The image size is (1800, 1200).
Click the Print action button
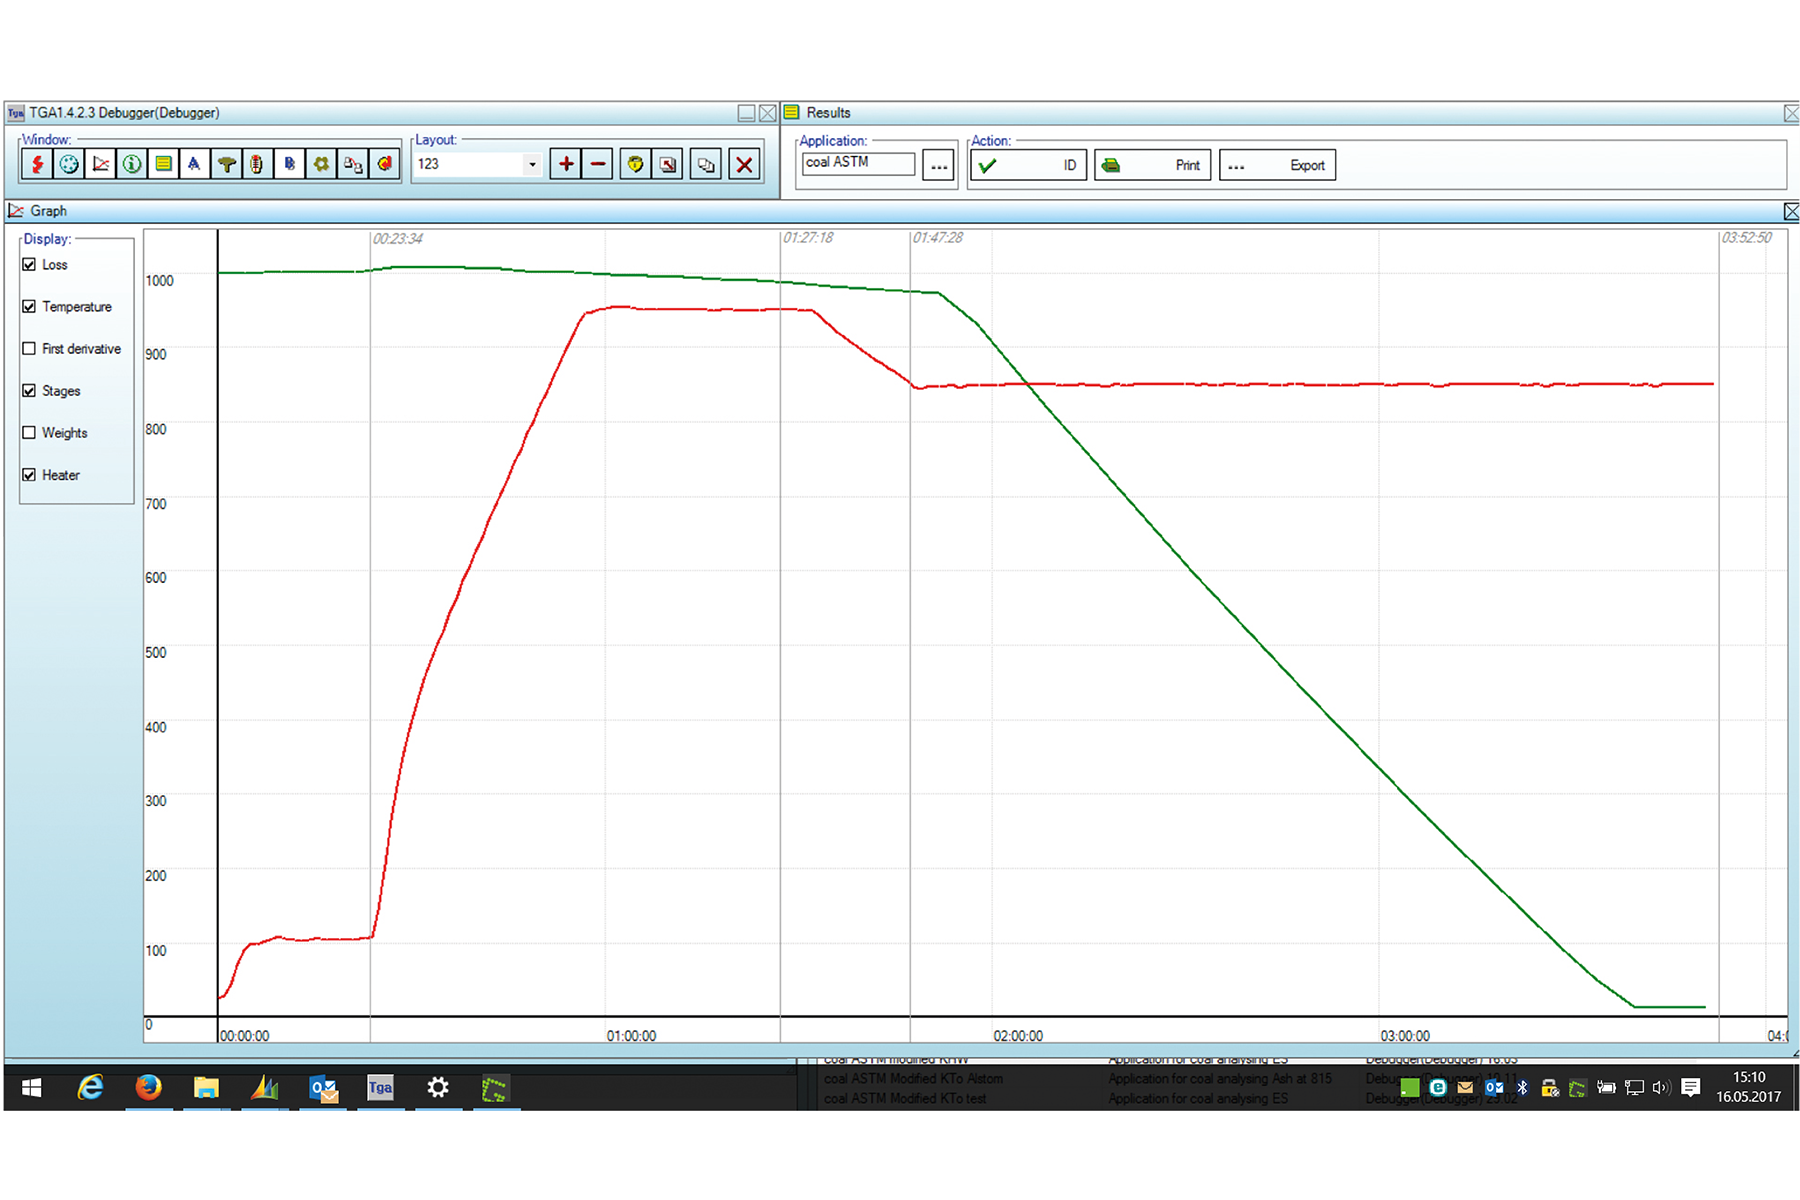tap(1153, 165)
